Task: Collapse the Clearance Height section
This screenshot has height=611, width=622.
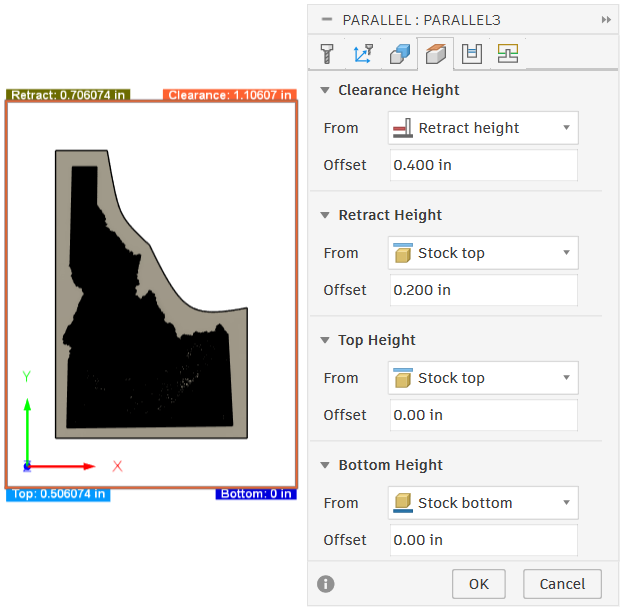Action: point(325,90)
